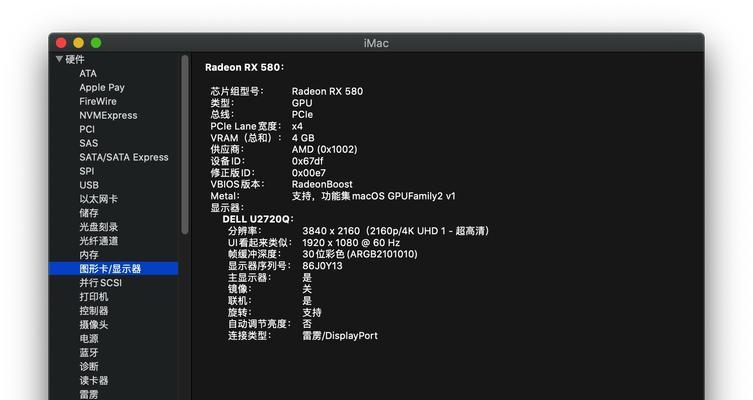Select 光纤通道 in the sidebar
The height and width of the screenshot is (400, 753).
[98, 241]
